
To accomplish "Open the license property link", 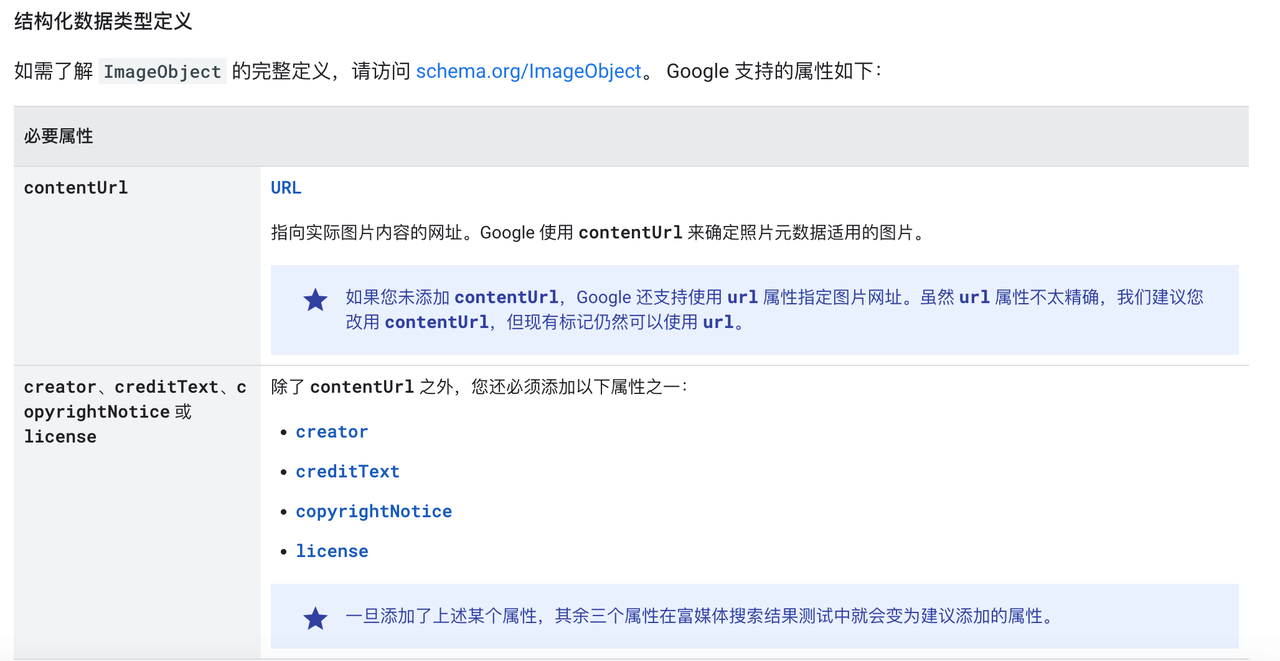I will pos(332,552).
